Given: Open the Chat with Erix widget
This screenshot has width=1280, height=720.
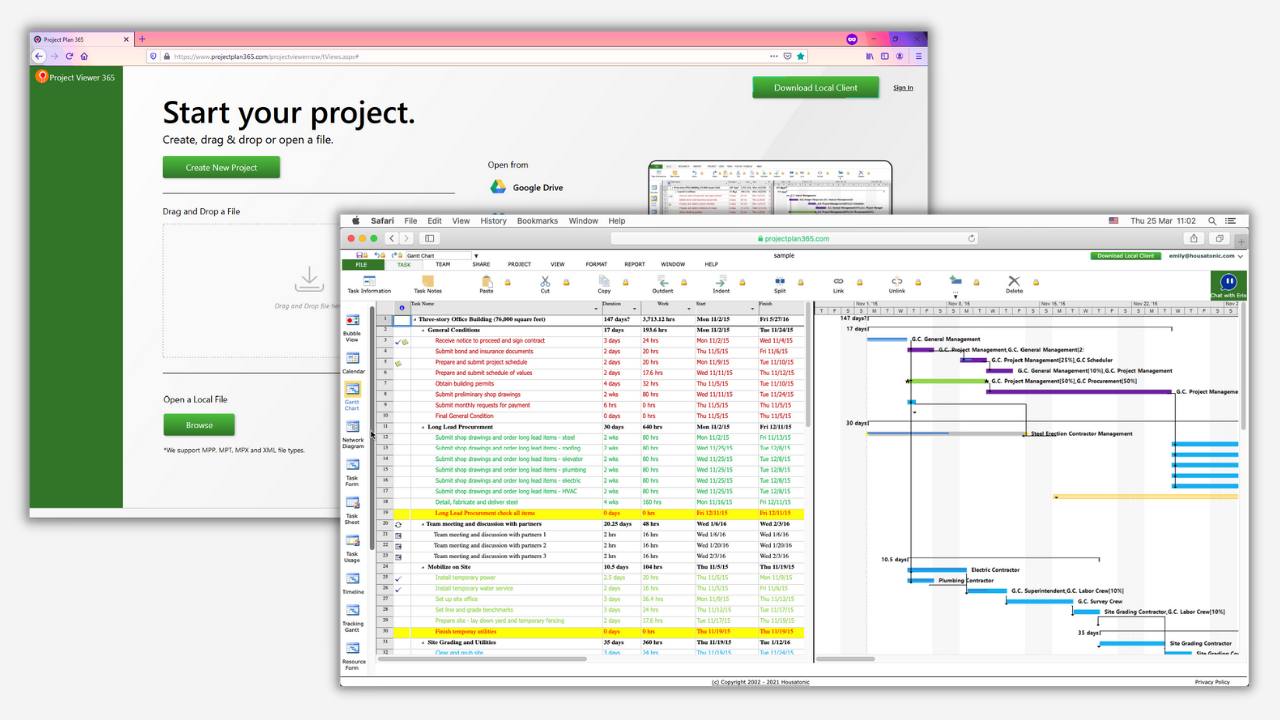Looking at the screenshot, I should (1228, 286).
